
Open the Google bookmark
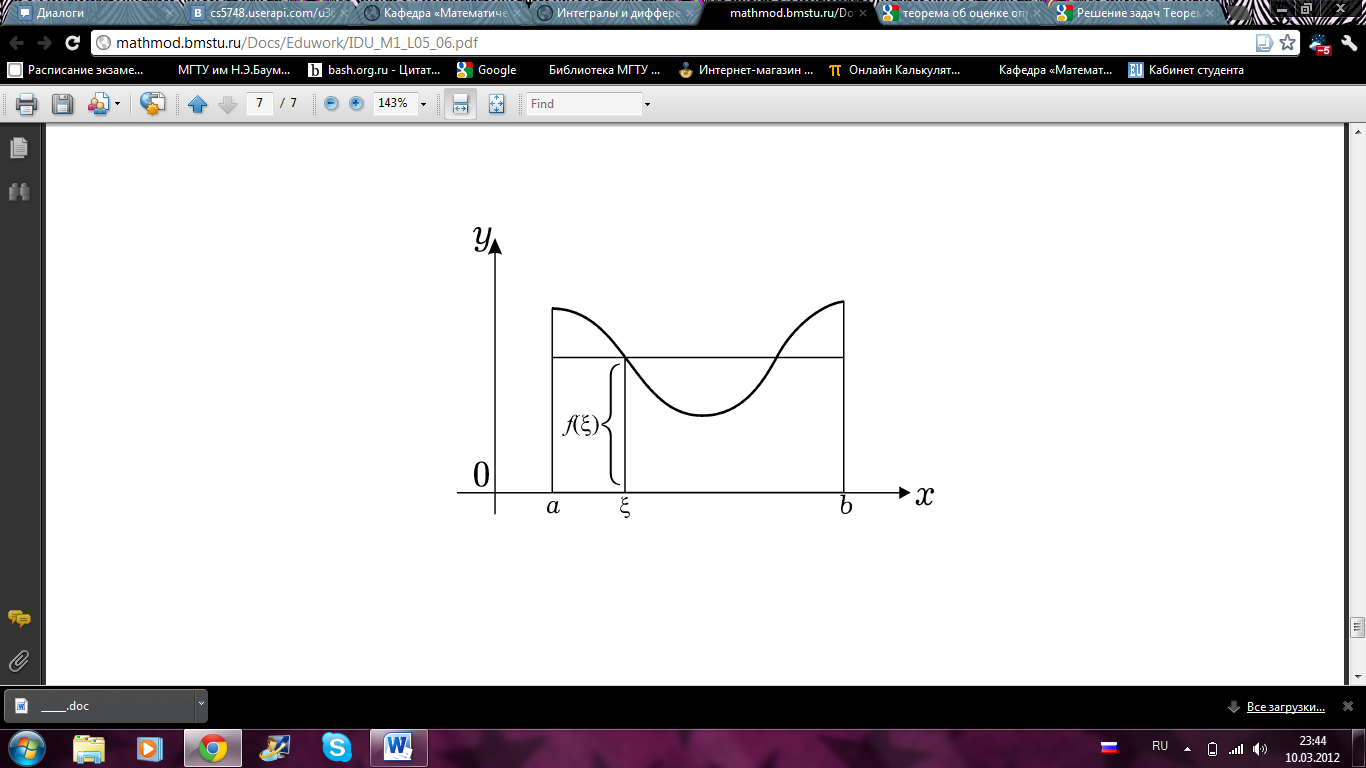[x=487, y=70]
